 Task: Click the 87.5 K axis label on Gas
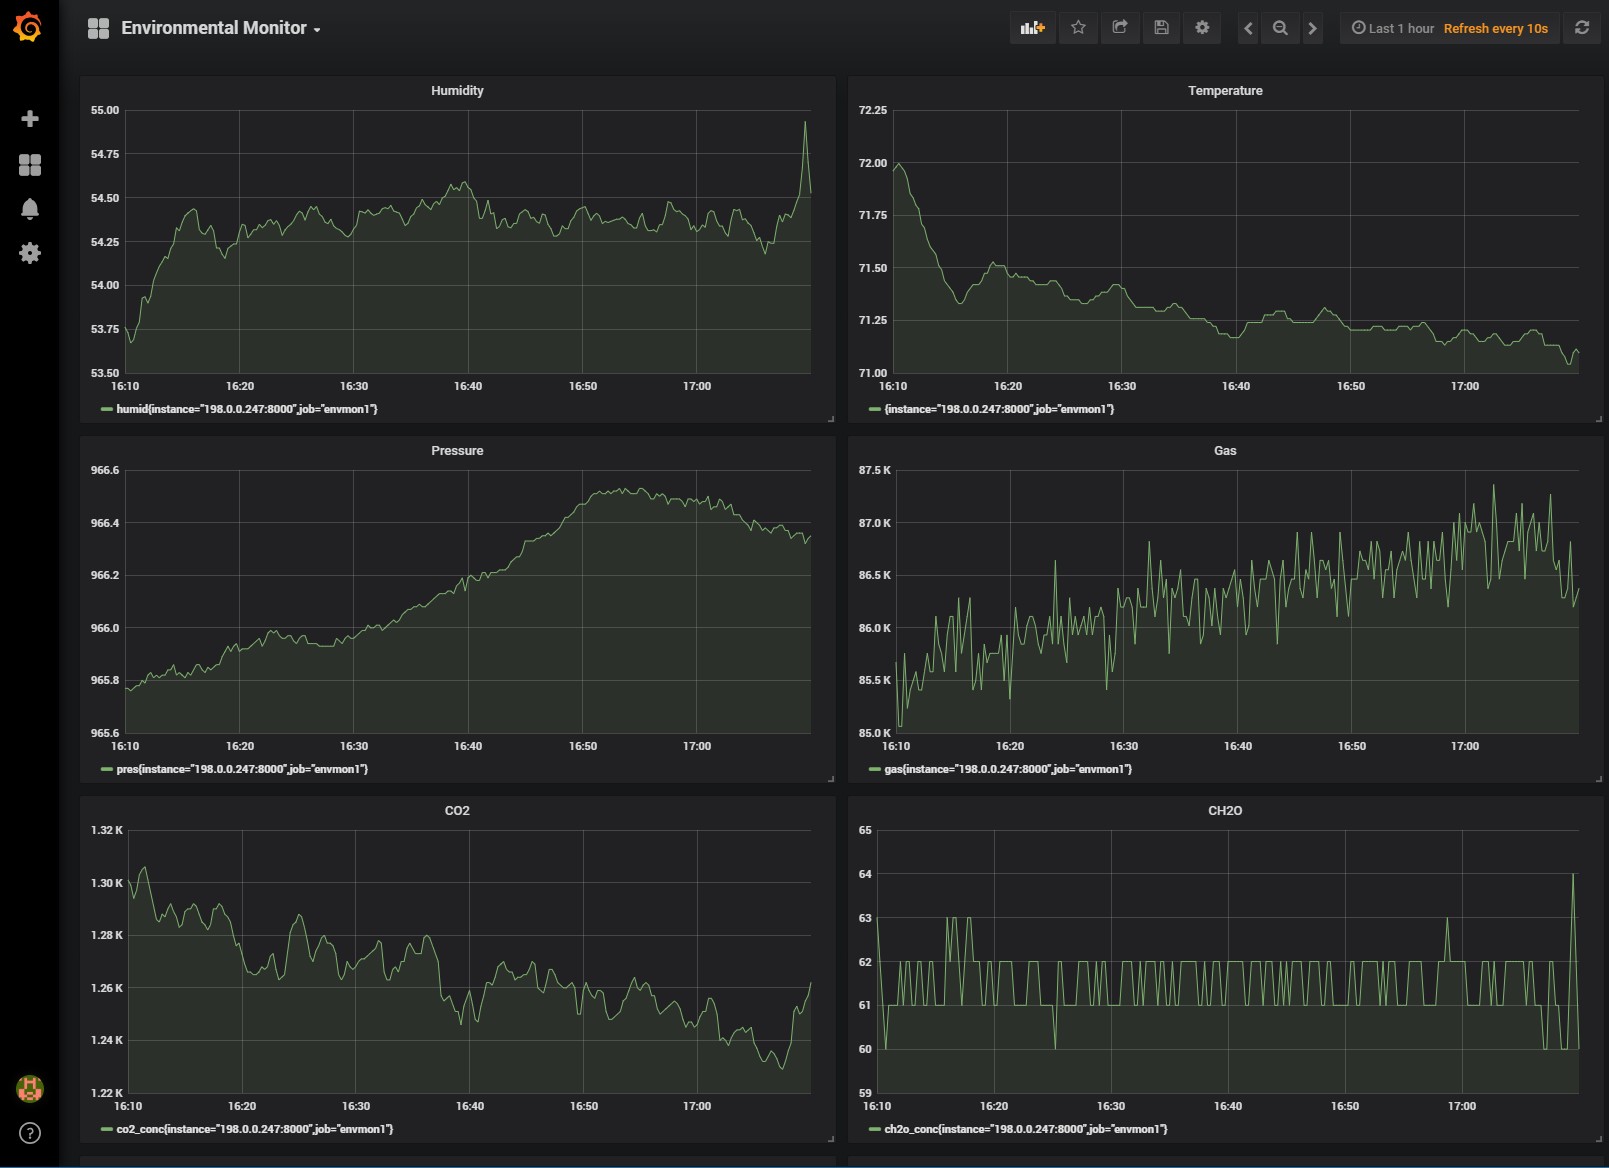pos(875,470)
